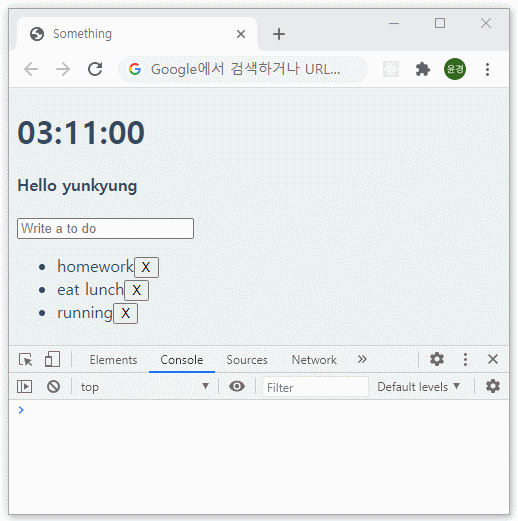The width and height of the screenshot is (518, 521).
Task: Click the faded extension icon beside address bar
Action: tap(391, 69)
